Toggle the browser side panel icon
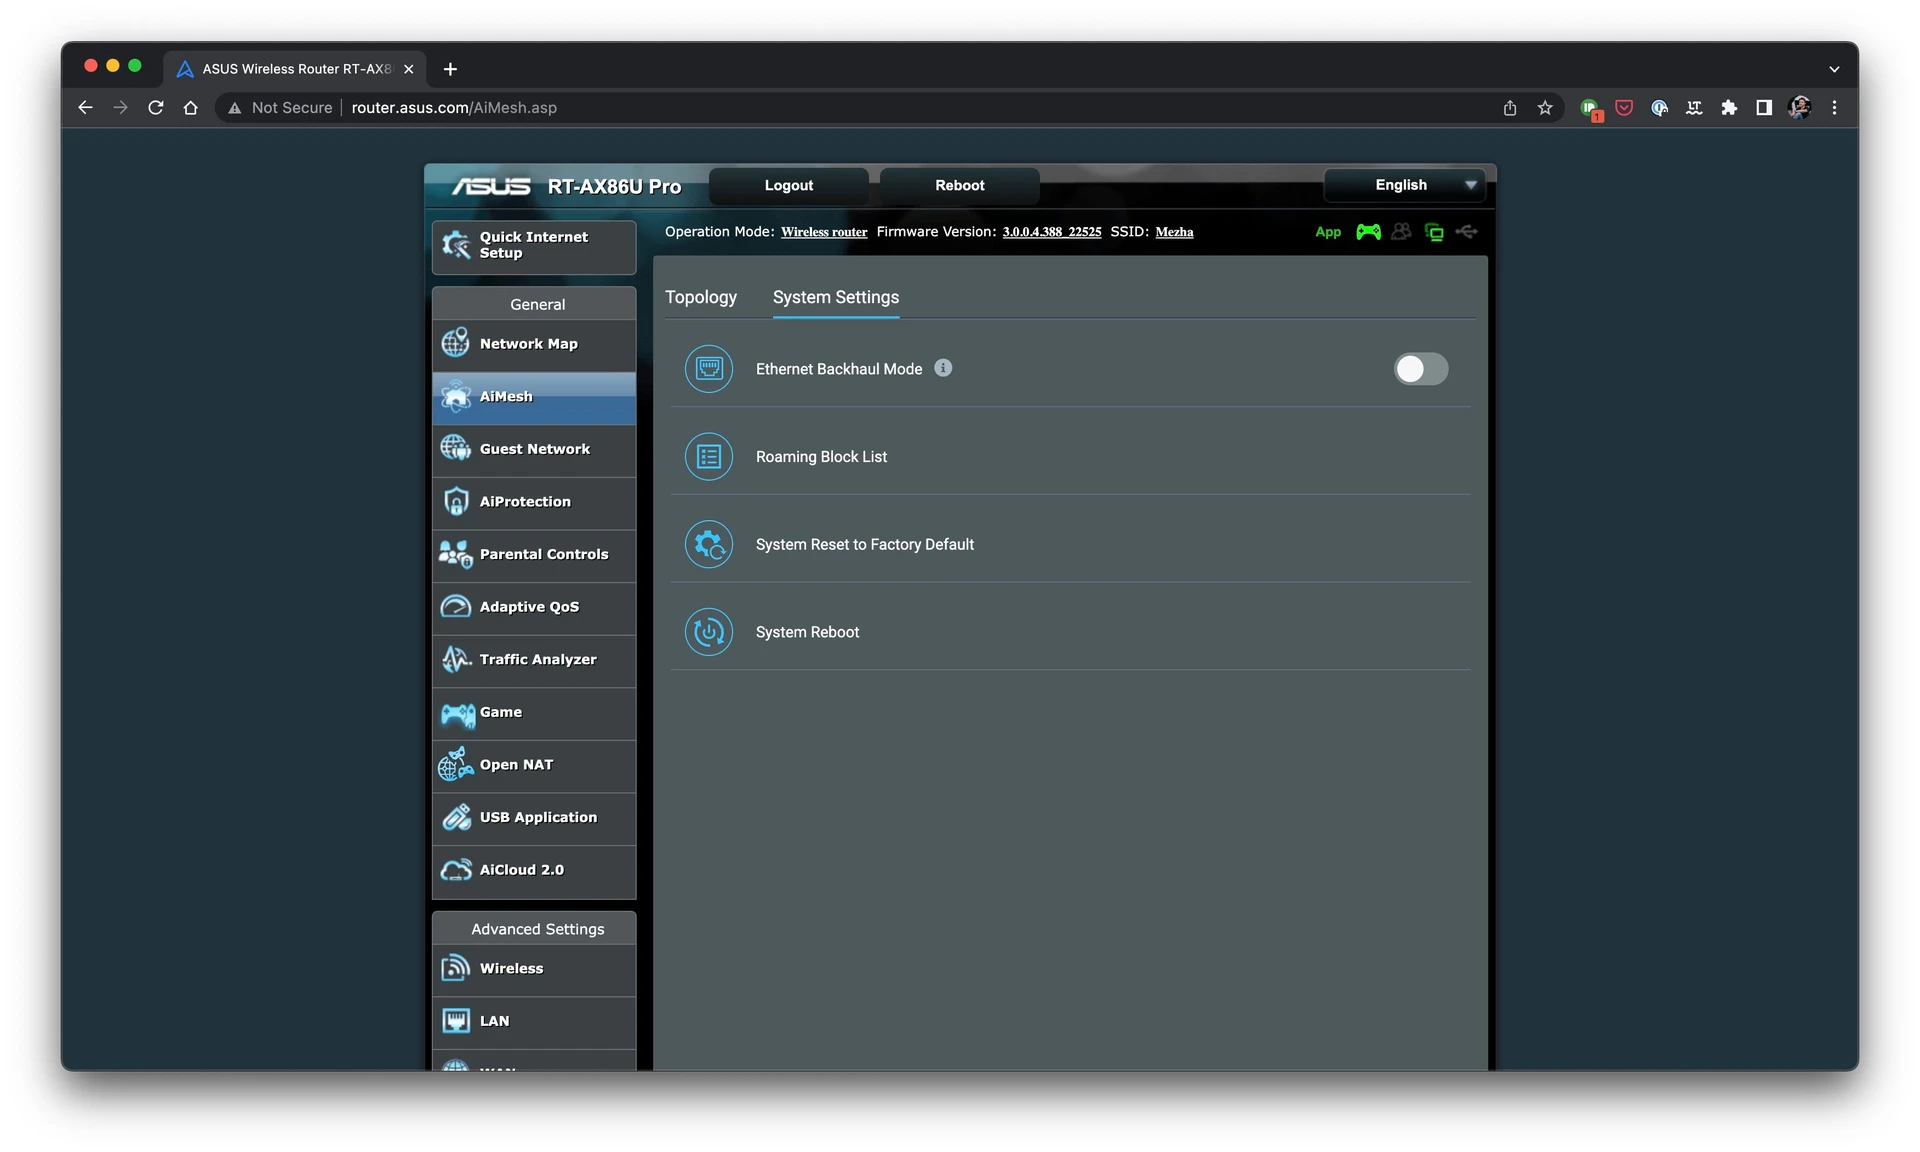The width and height of the screenshot is (1920, 1152). click(1764, 108)
